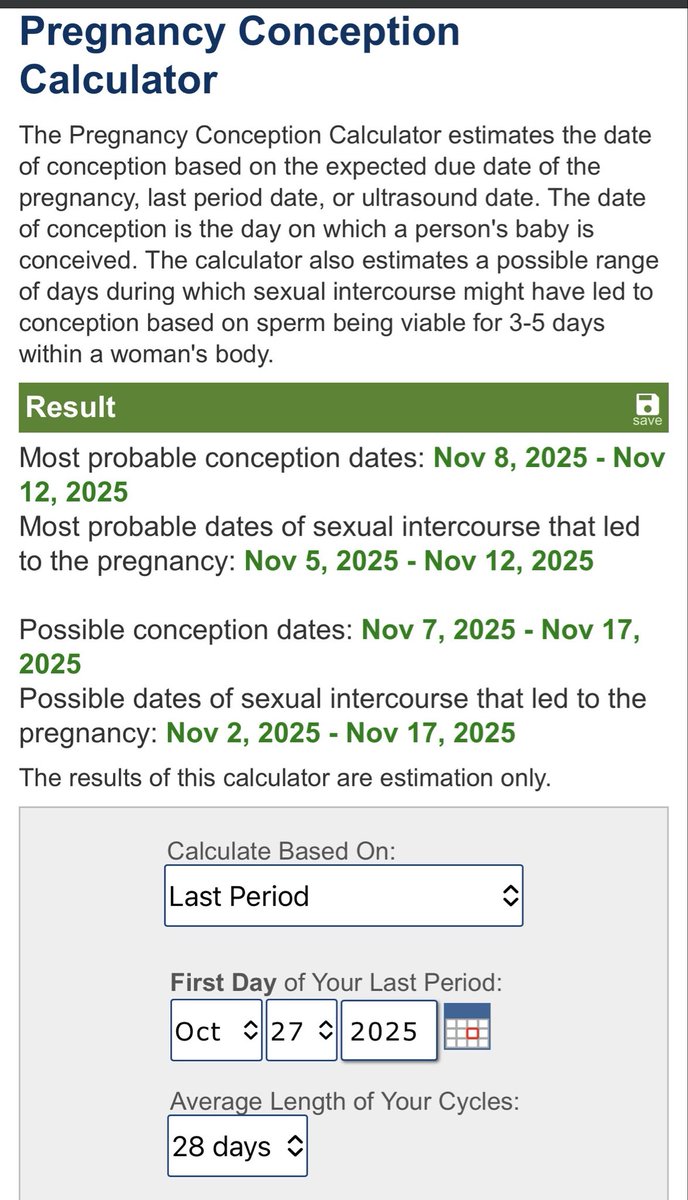Viewport: 688px width, 1200px height.
Task: Click the results are estimation only note
Action: pyautogui.click(x=285, y=777)
